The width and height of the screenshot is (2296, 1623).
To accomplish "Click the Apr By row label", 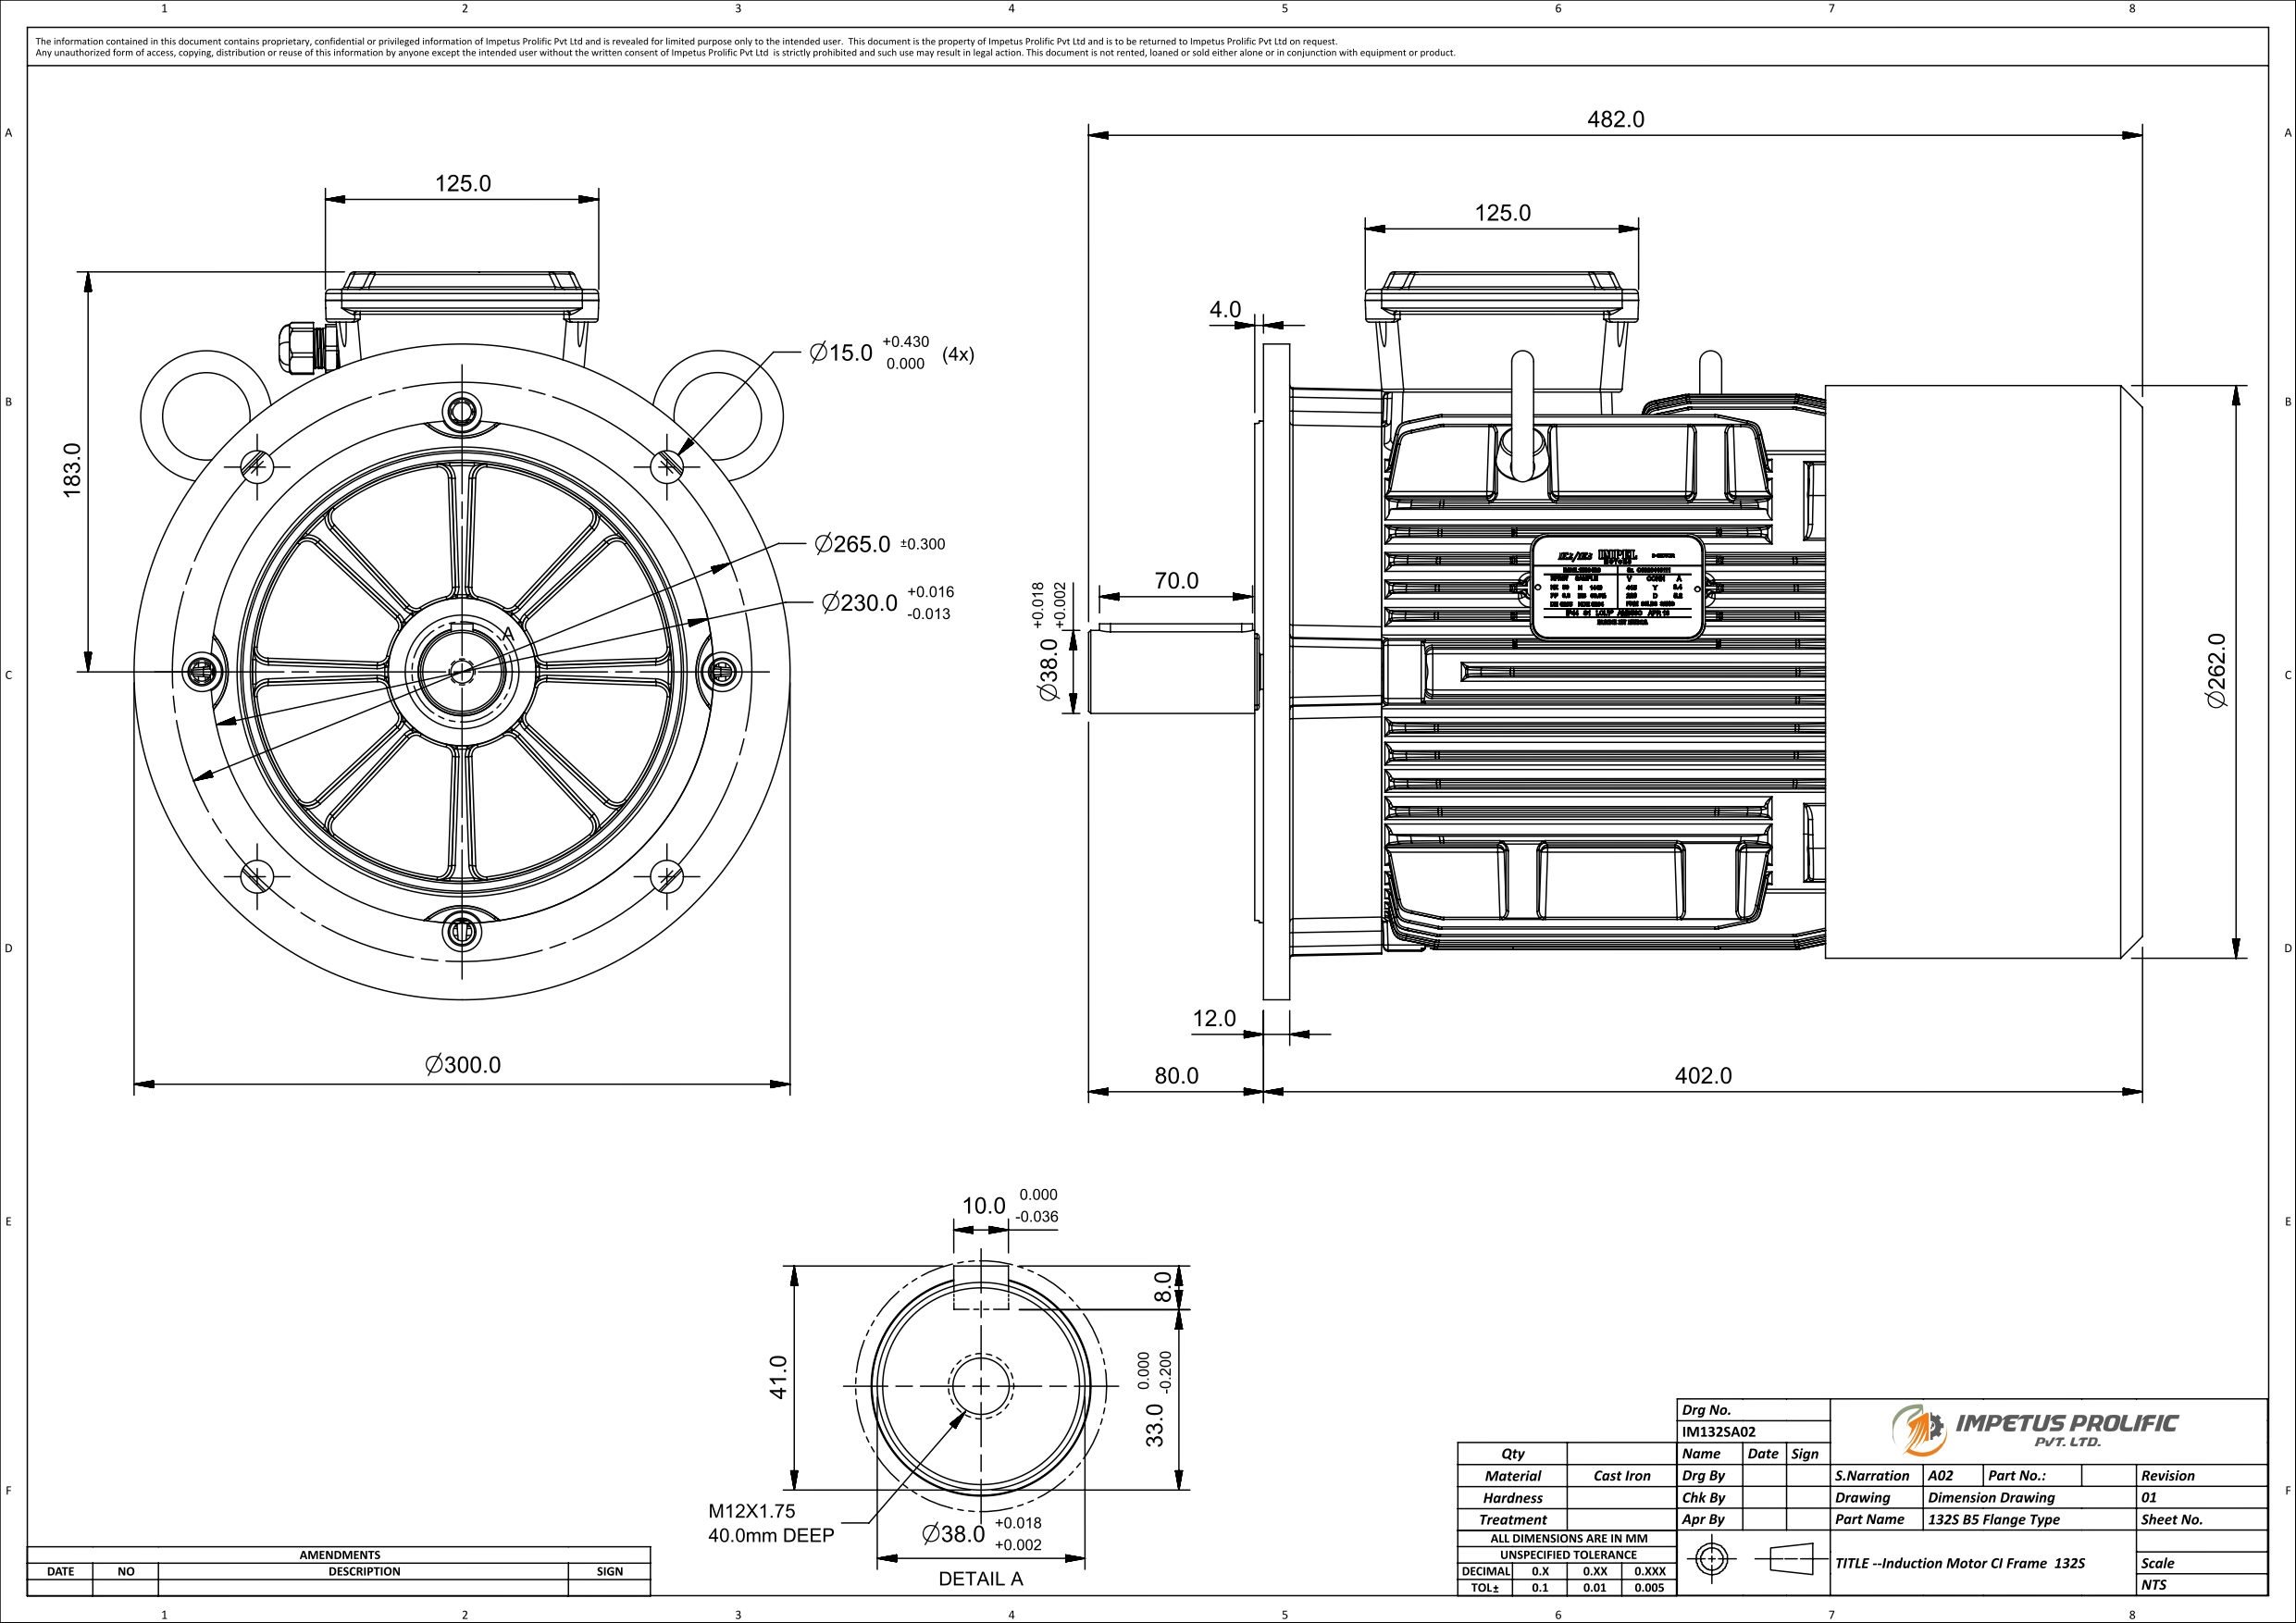I will coord(1703,1519).
